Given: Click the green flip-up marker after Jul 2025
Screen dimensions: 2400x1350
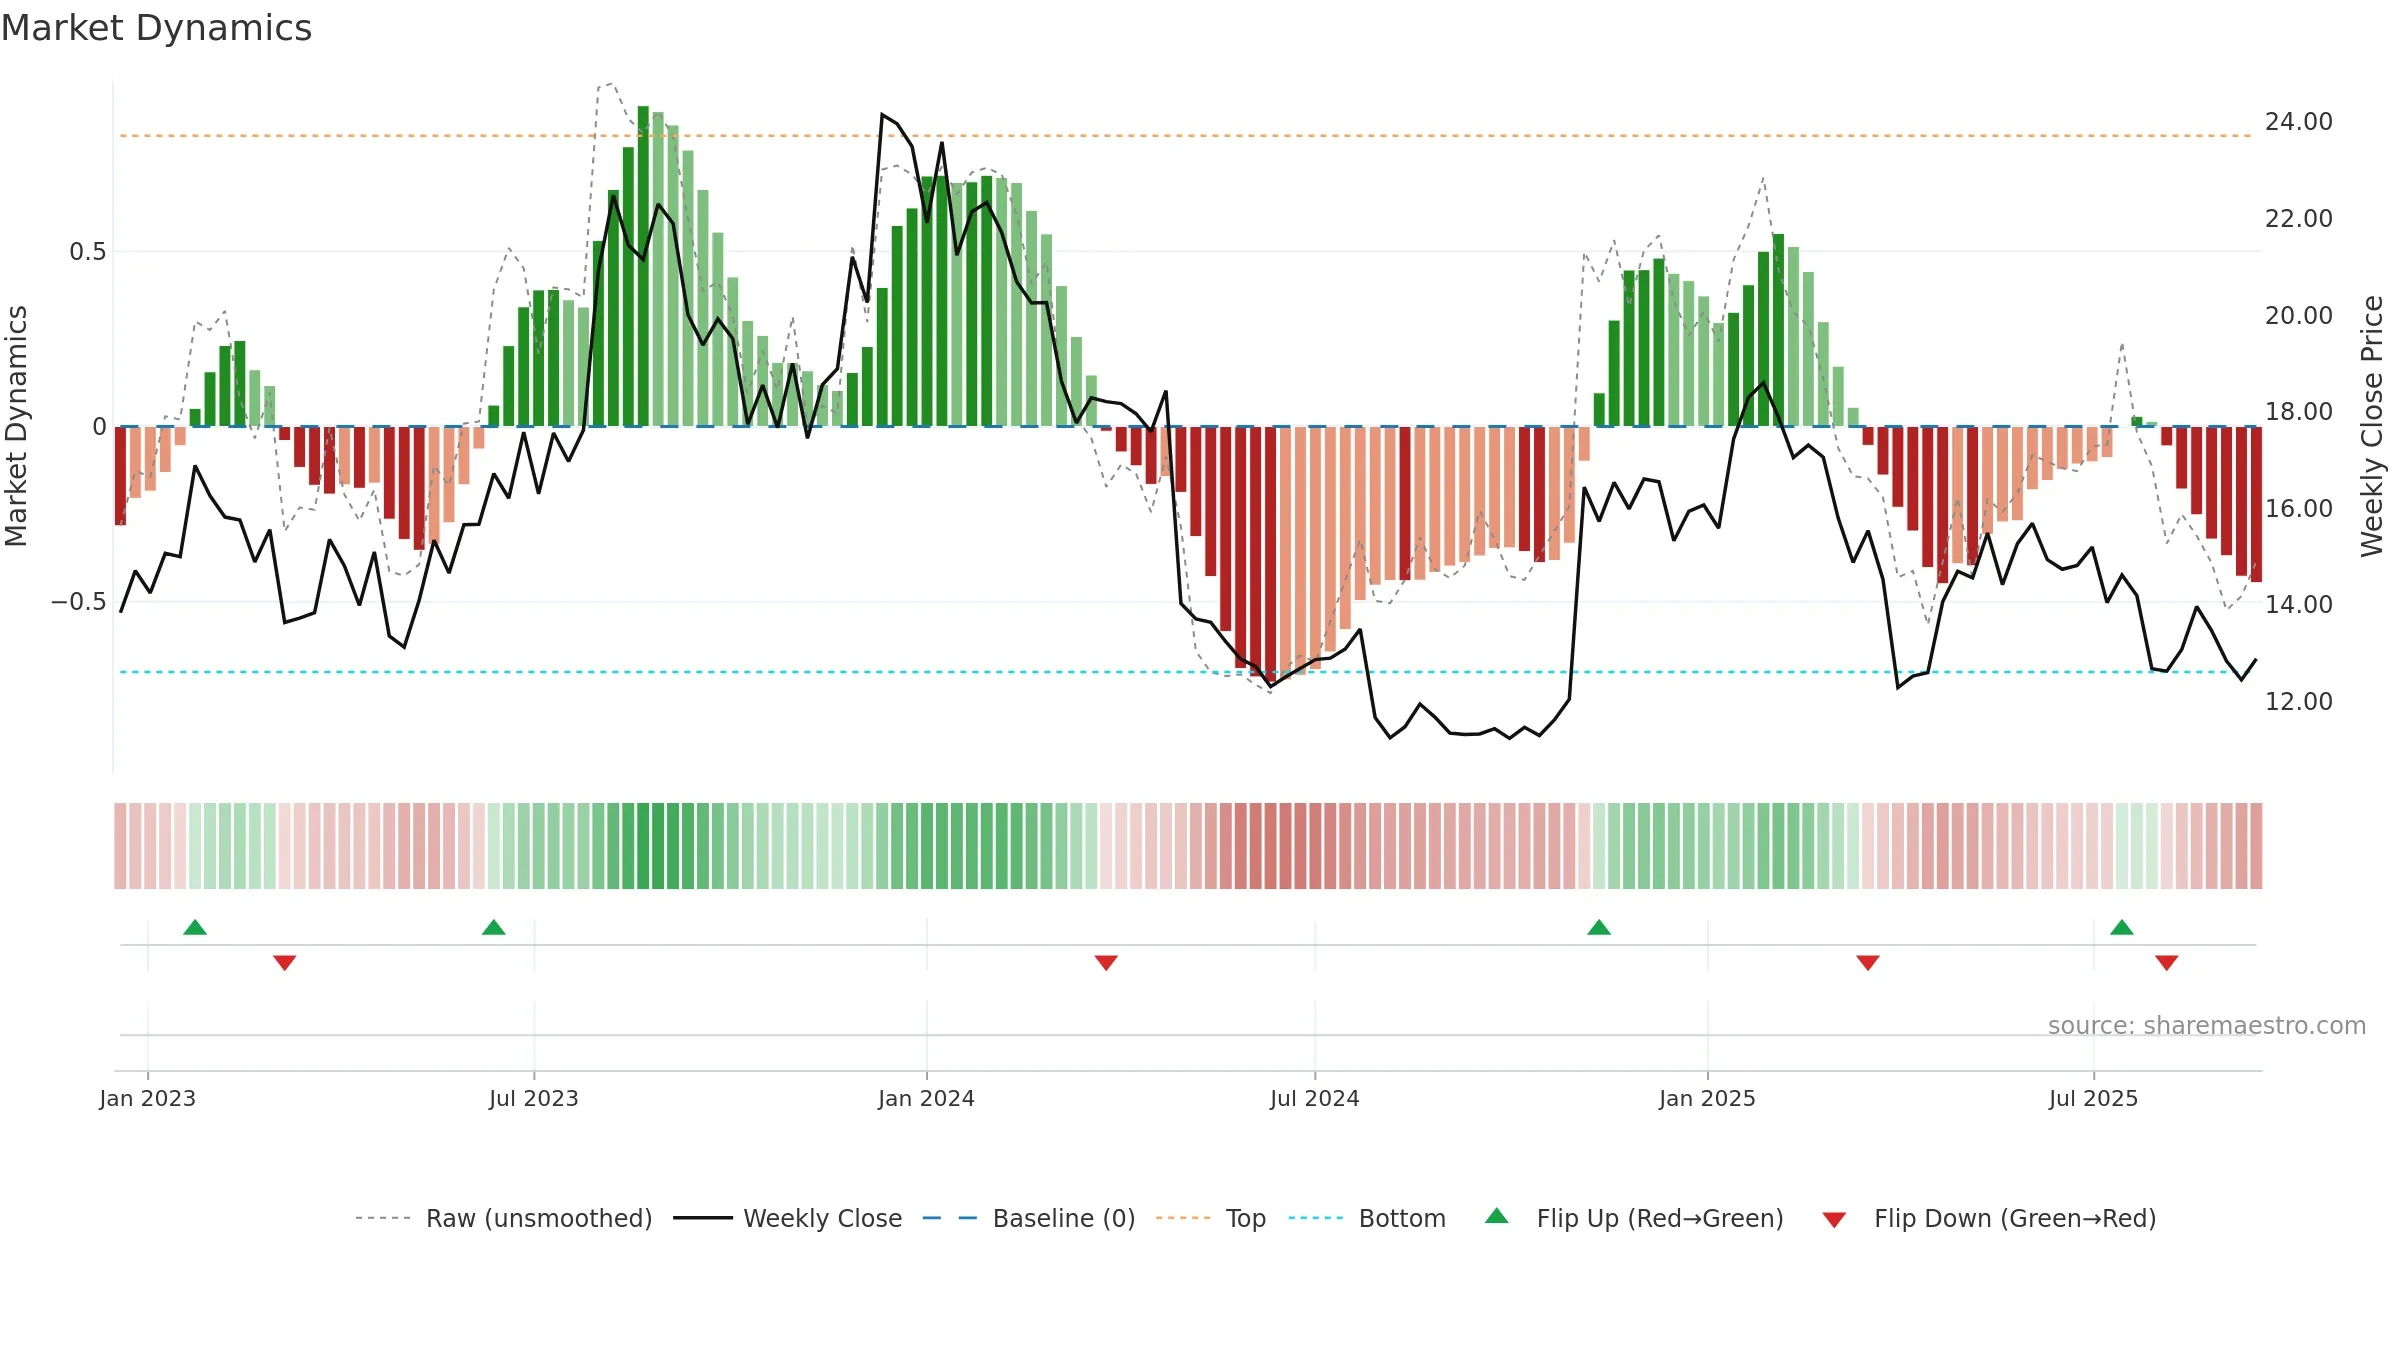Looking at the screenshot, I should pos(2122,927).
